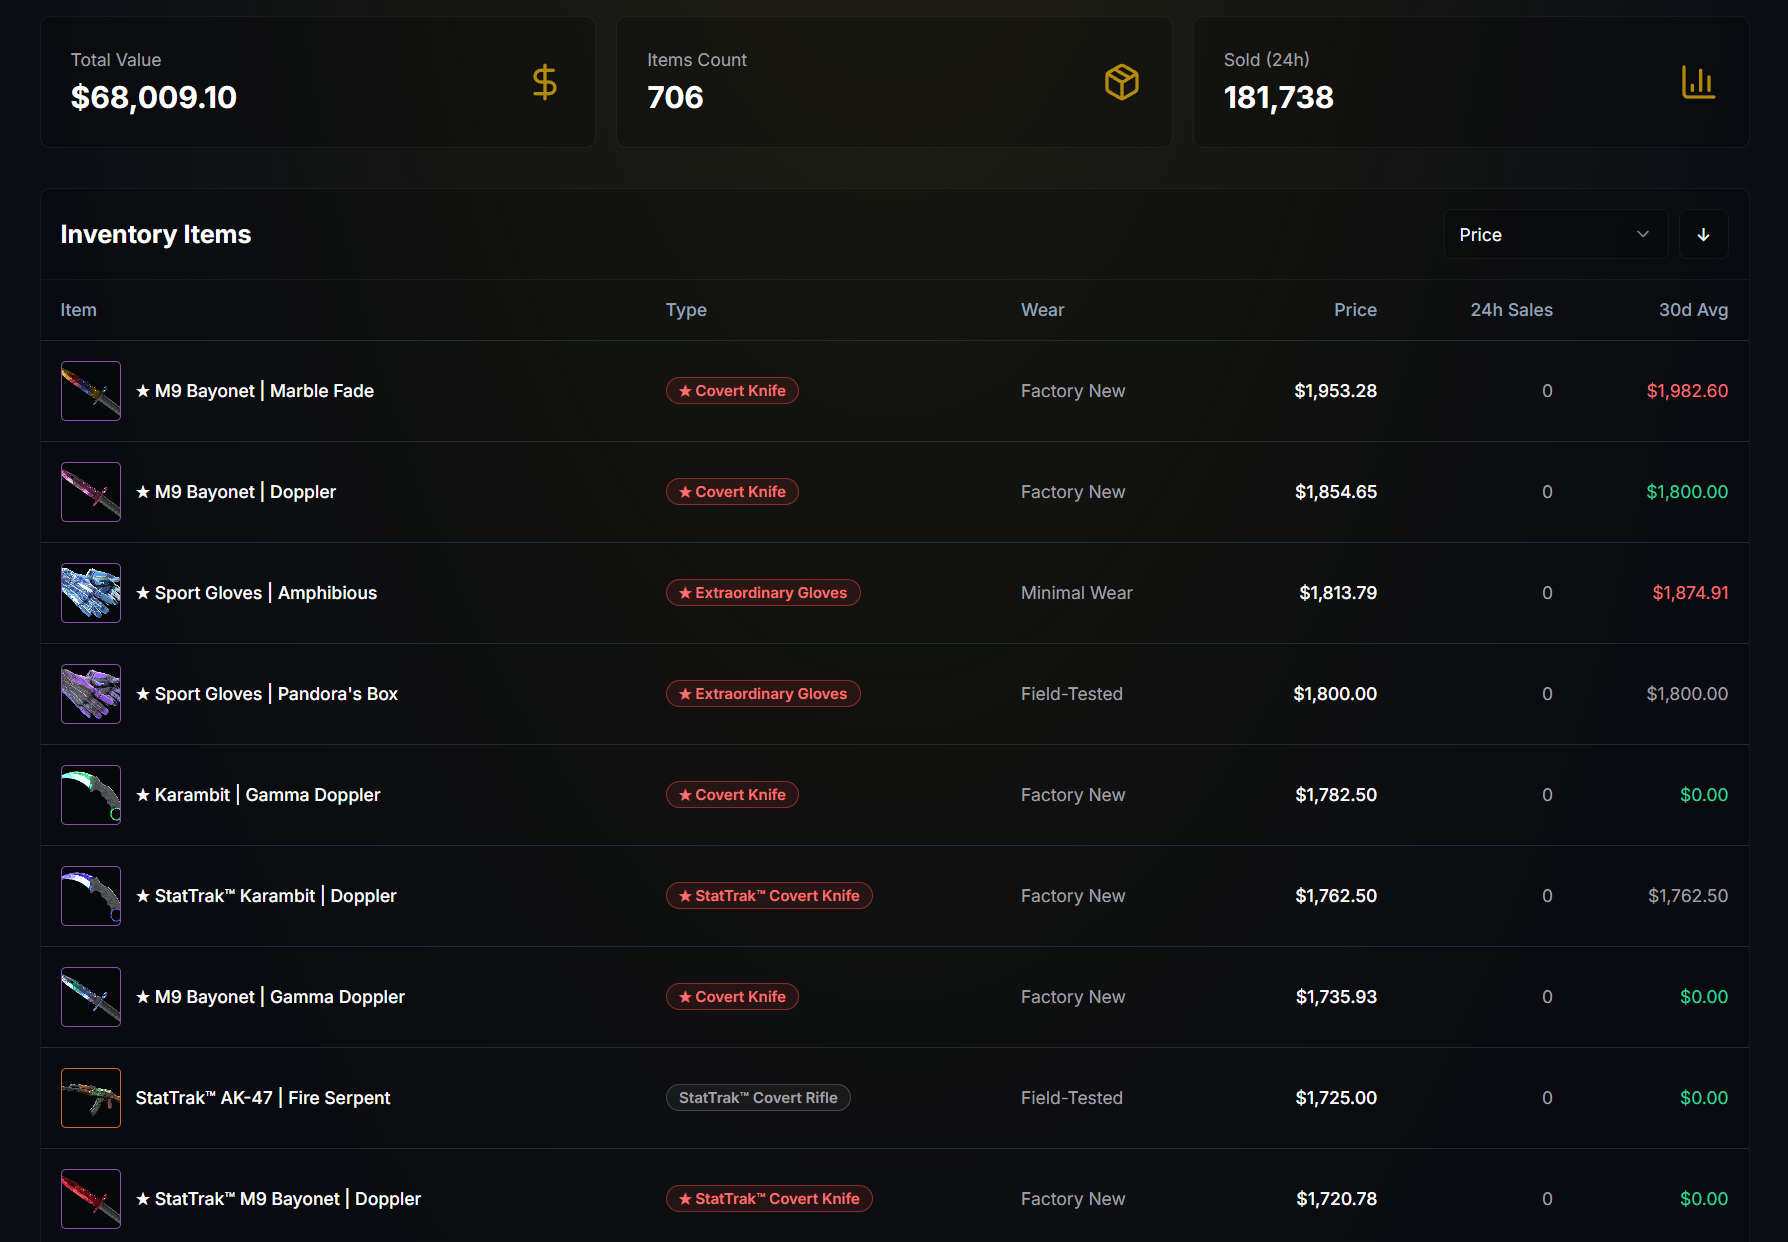Toggle sort order using the arrow button
Image resolution: width=1788 pixels, height=1242 pixels.
(1703, 234)
